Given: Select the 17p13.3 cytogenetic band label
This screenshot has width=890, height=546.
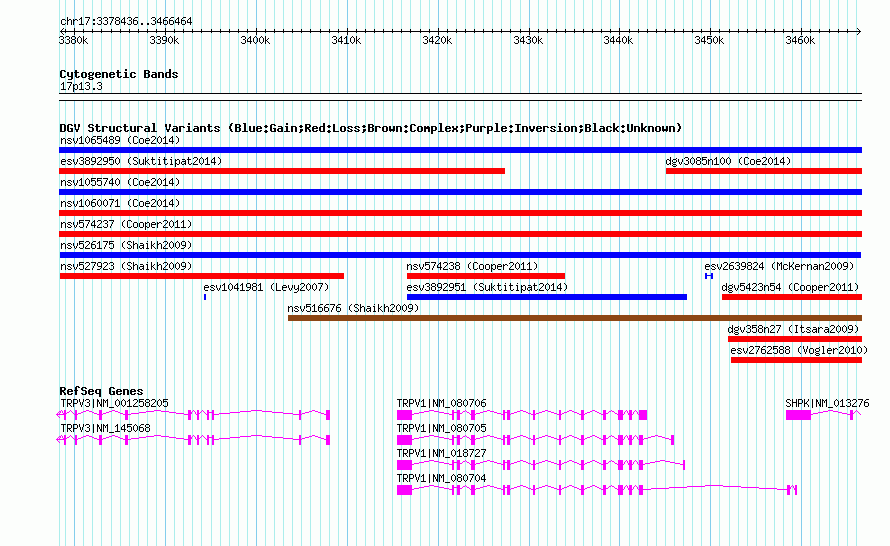Looking at the screenshot, I should [81, 86].
